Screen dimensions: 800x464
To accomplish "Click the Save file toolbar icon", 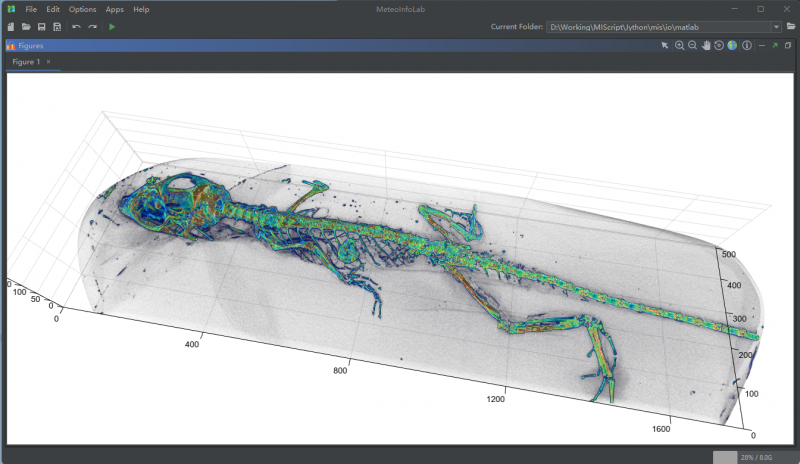I will [x=41, y=26].
